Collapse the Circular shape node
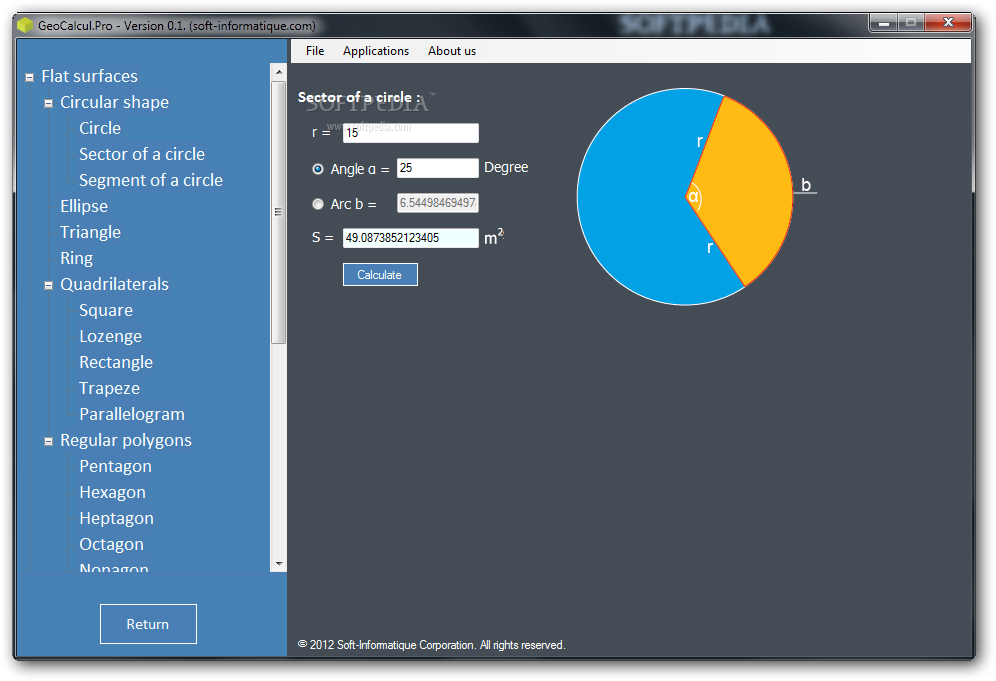Image resolution: width=996 pixels, height=681 pixels. [48, 104]
